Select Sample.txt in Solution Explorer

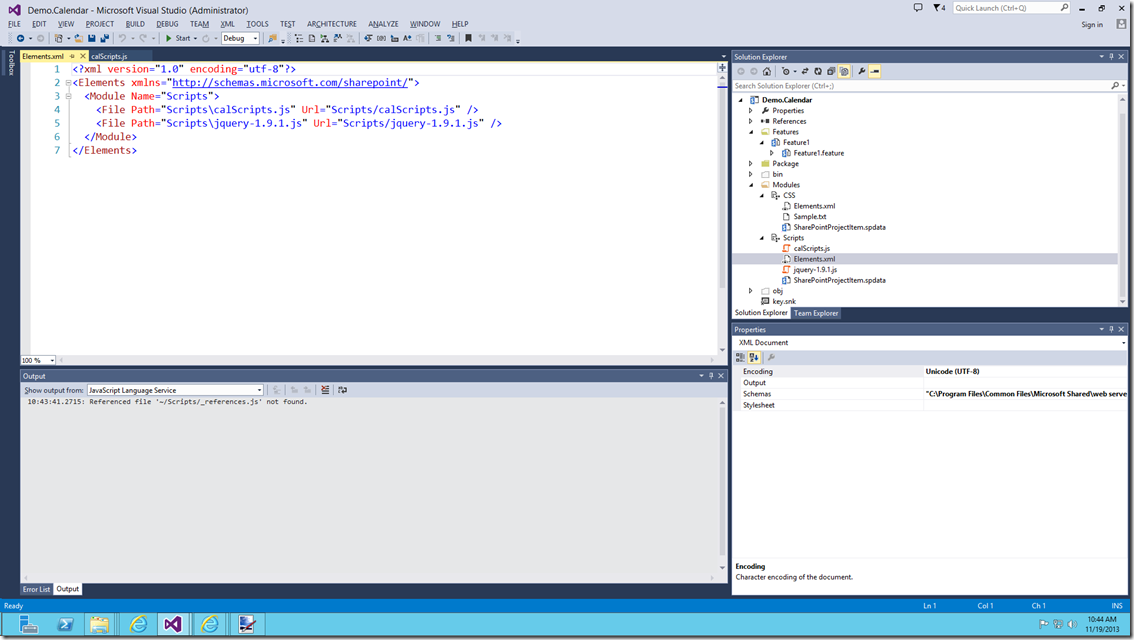click(x=809, y=217)
